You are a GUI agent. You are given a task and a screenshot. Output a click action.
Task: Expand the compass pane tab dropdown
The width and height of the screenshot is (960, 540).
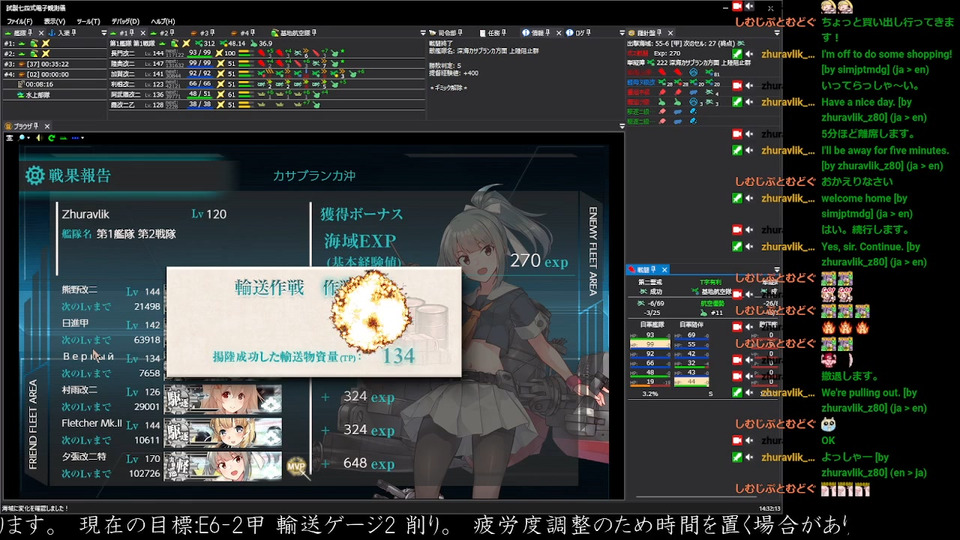[777, 33]
